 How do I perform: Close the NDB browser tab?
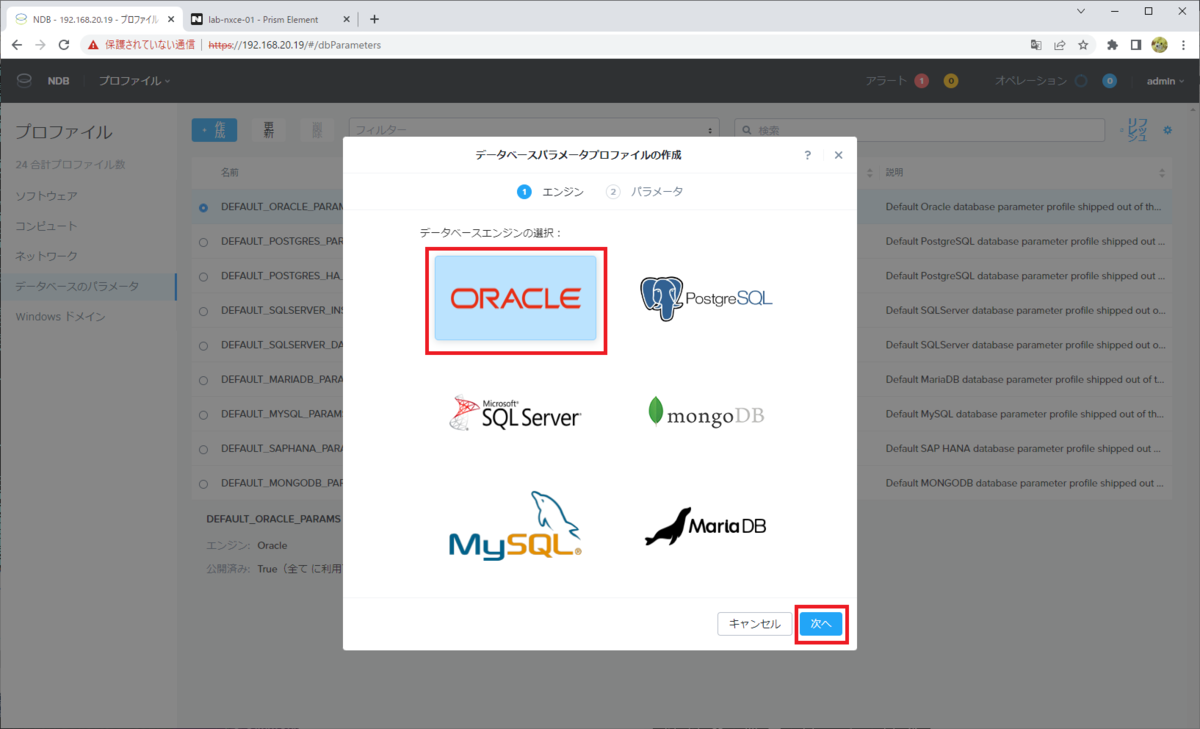pyautogui.click(x=171, y=19)
